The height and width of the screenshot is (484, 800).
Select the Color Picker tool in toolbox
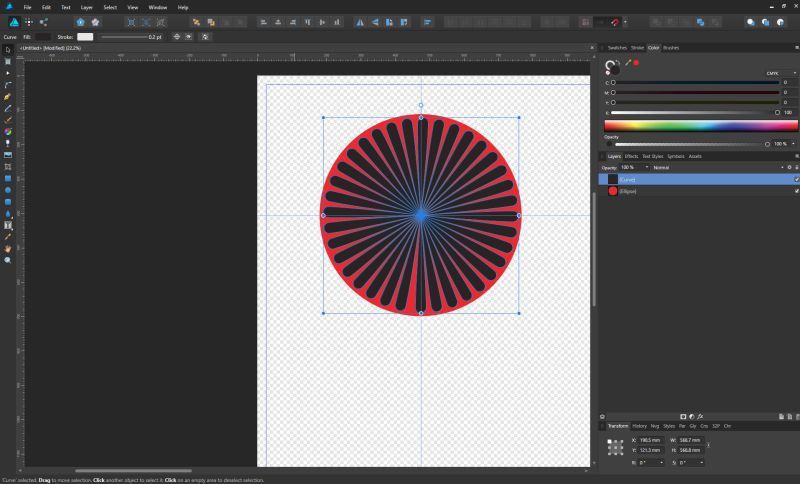pyautogui.click(x=8, y=237)
